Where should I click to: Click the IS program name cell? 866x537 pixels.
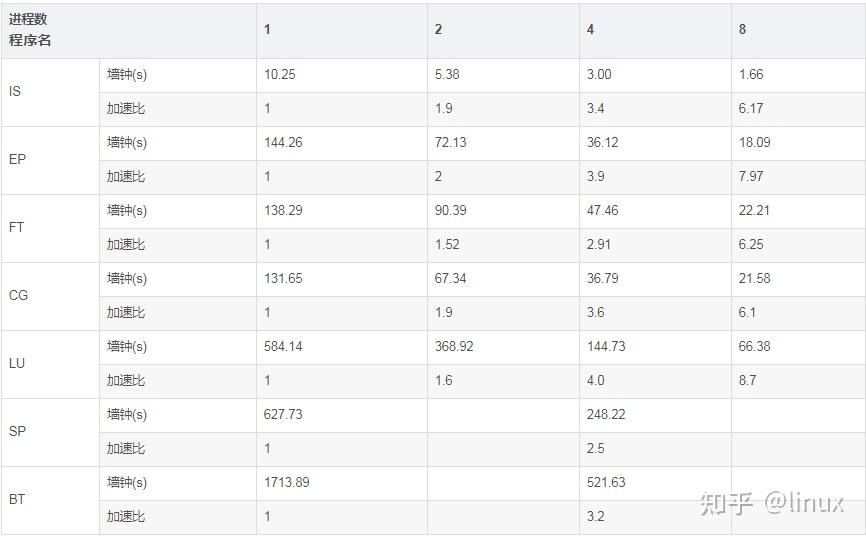pos(15,92)
